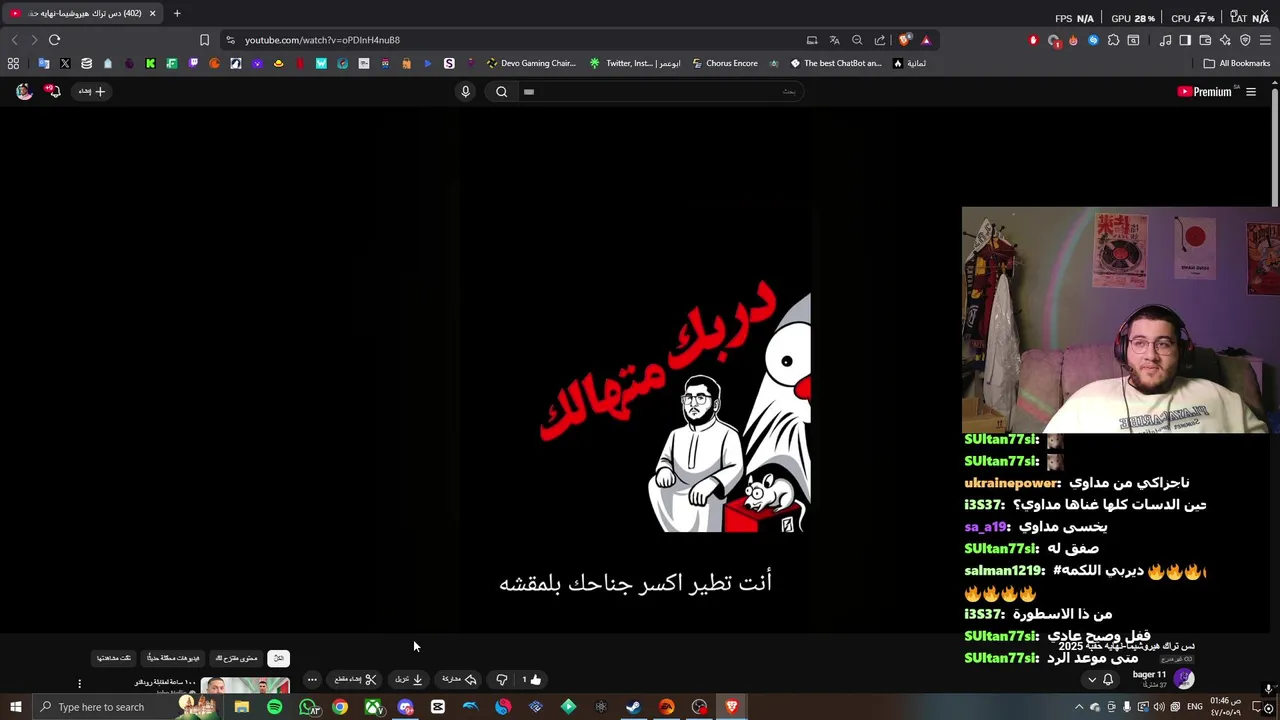Click the Download button below video
Screen dimensions: 1280x720
tap(409, 680)
